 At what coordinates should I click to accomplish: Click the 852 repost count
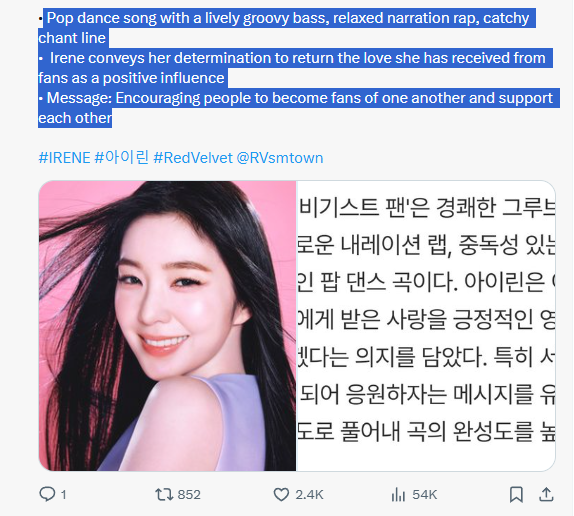click(189, 495)
